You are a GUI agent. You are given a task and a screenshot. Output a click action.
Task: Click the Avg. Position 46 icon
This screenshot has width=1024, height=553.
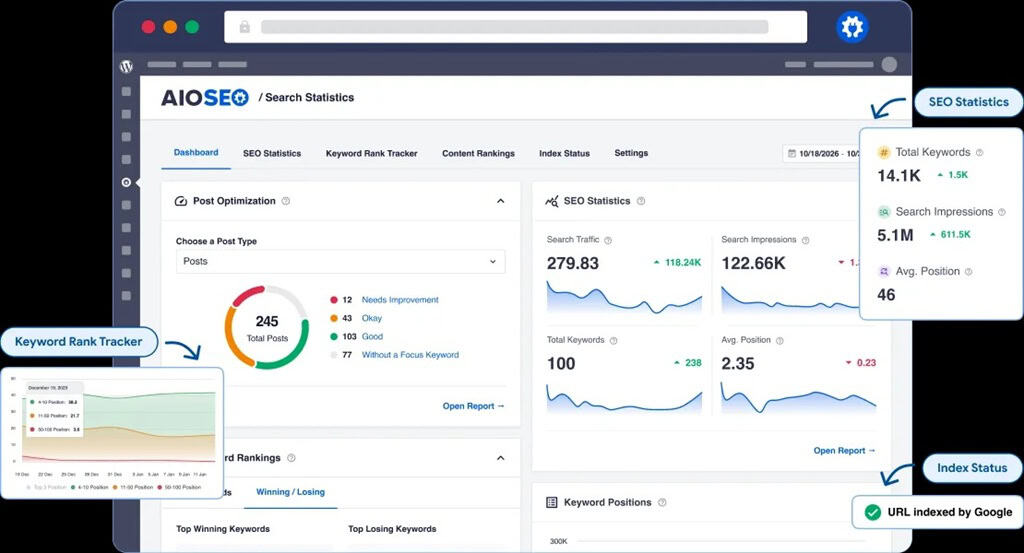(x=883, y=271)
